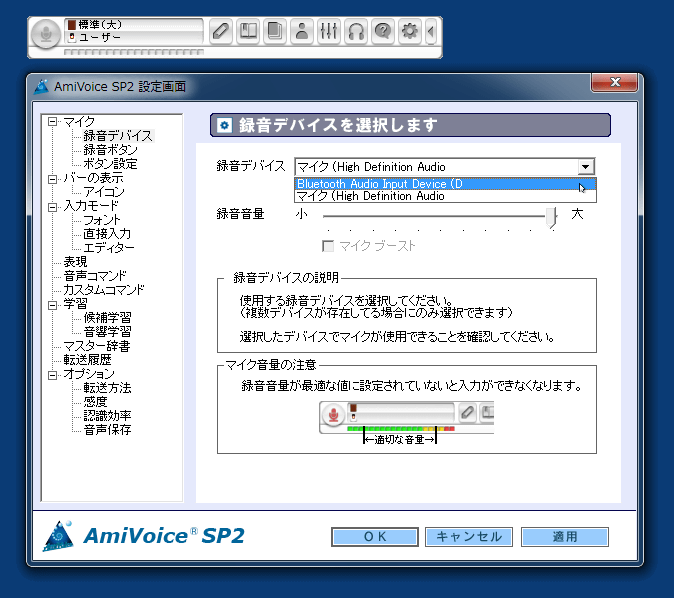Collapse the マイク tree node
Viewport: 674px width, 598px height.
click(x=52, y=122)
